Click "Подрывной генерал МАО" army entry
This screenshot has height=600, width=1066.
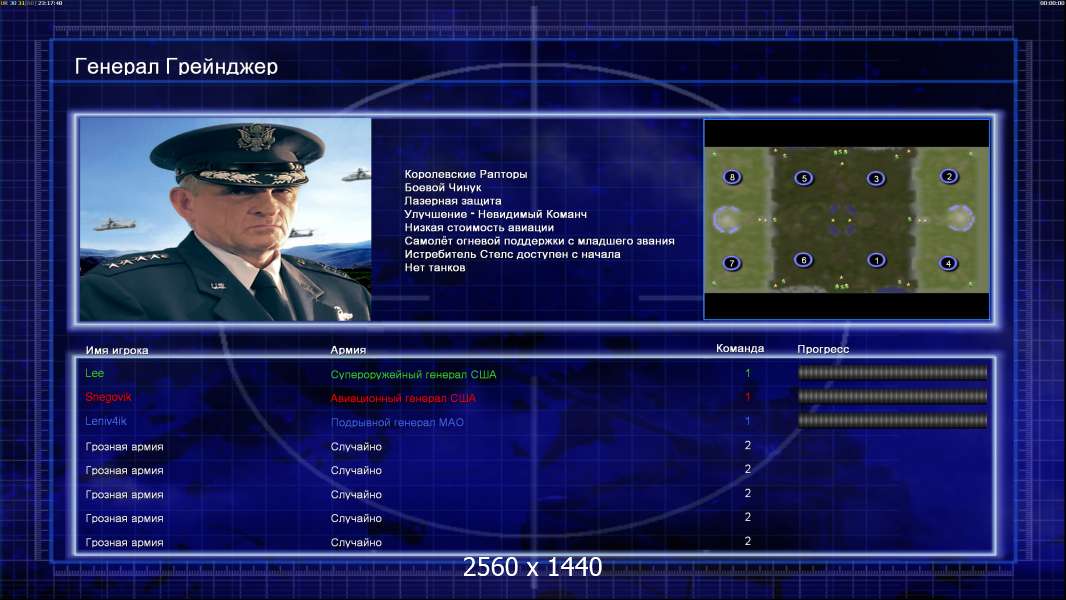pyautogui.click(x=397, y=422)
